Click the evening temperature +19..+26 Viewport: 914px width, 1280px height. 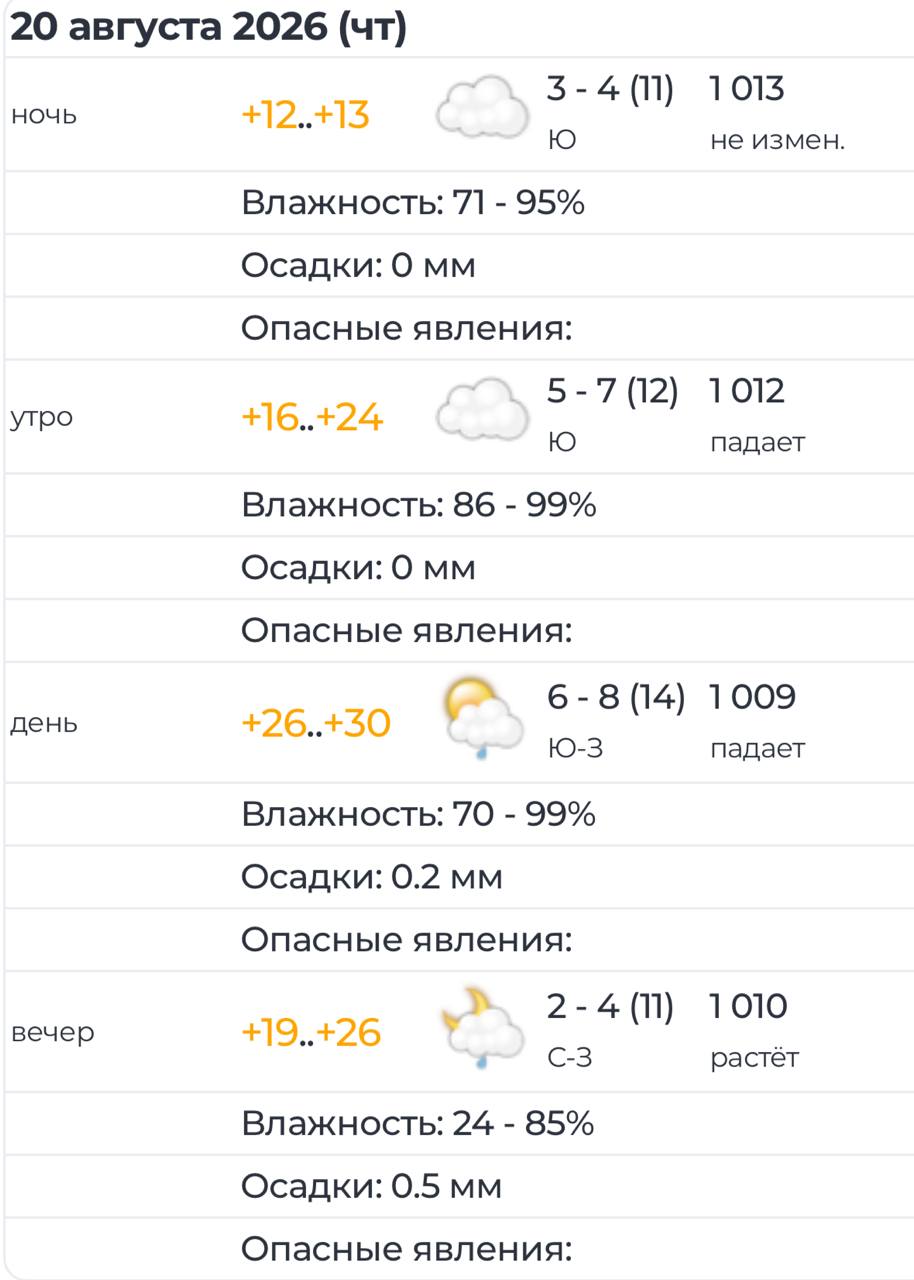311,1032
